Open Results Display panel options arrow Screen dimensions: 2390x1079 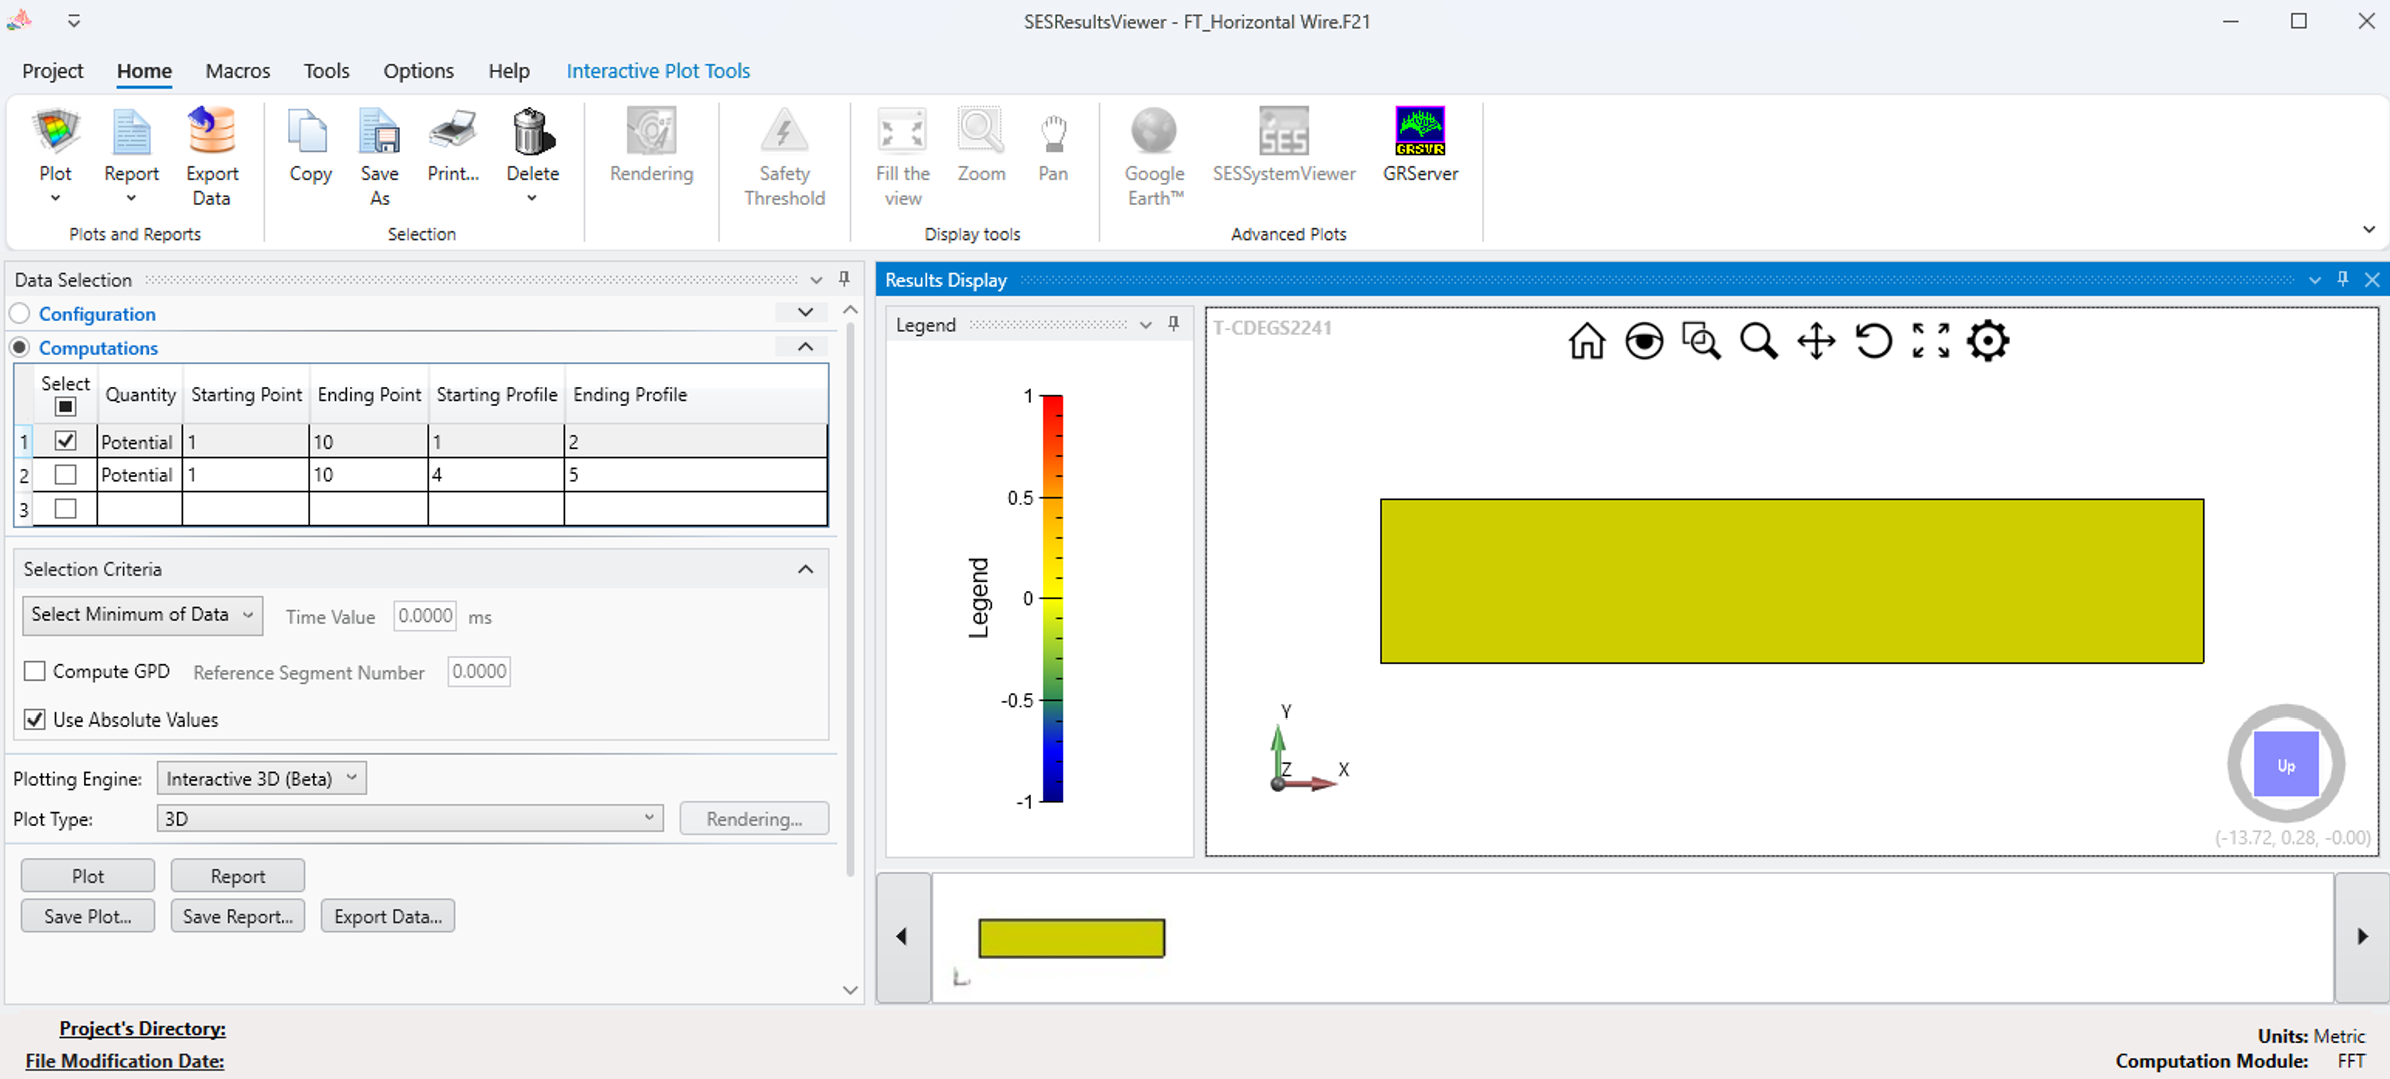2314,280
